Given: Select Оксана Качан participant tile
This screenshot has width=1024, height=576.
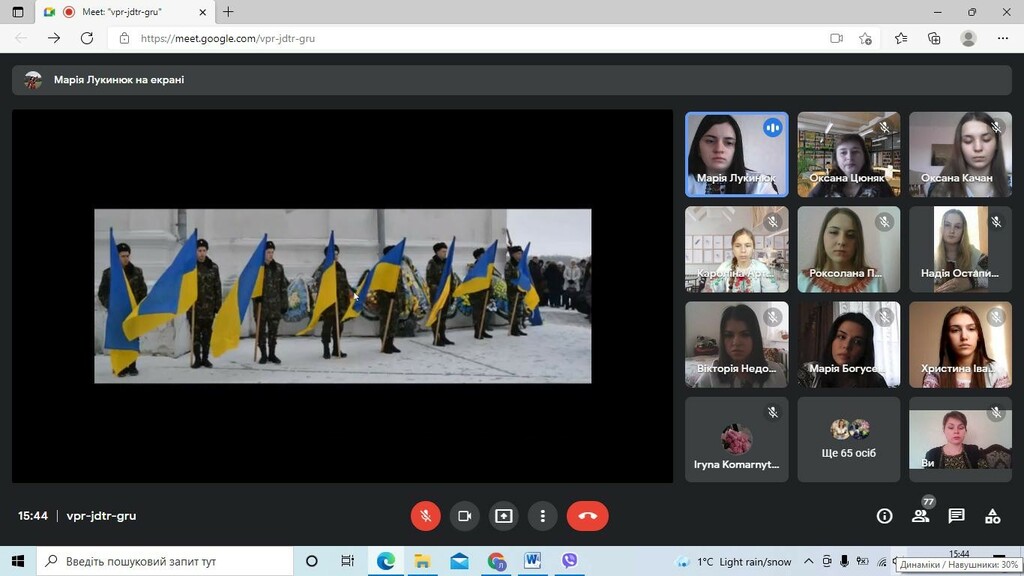Looking at the screenshot, I should click(960, 154).
